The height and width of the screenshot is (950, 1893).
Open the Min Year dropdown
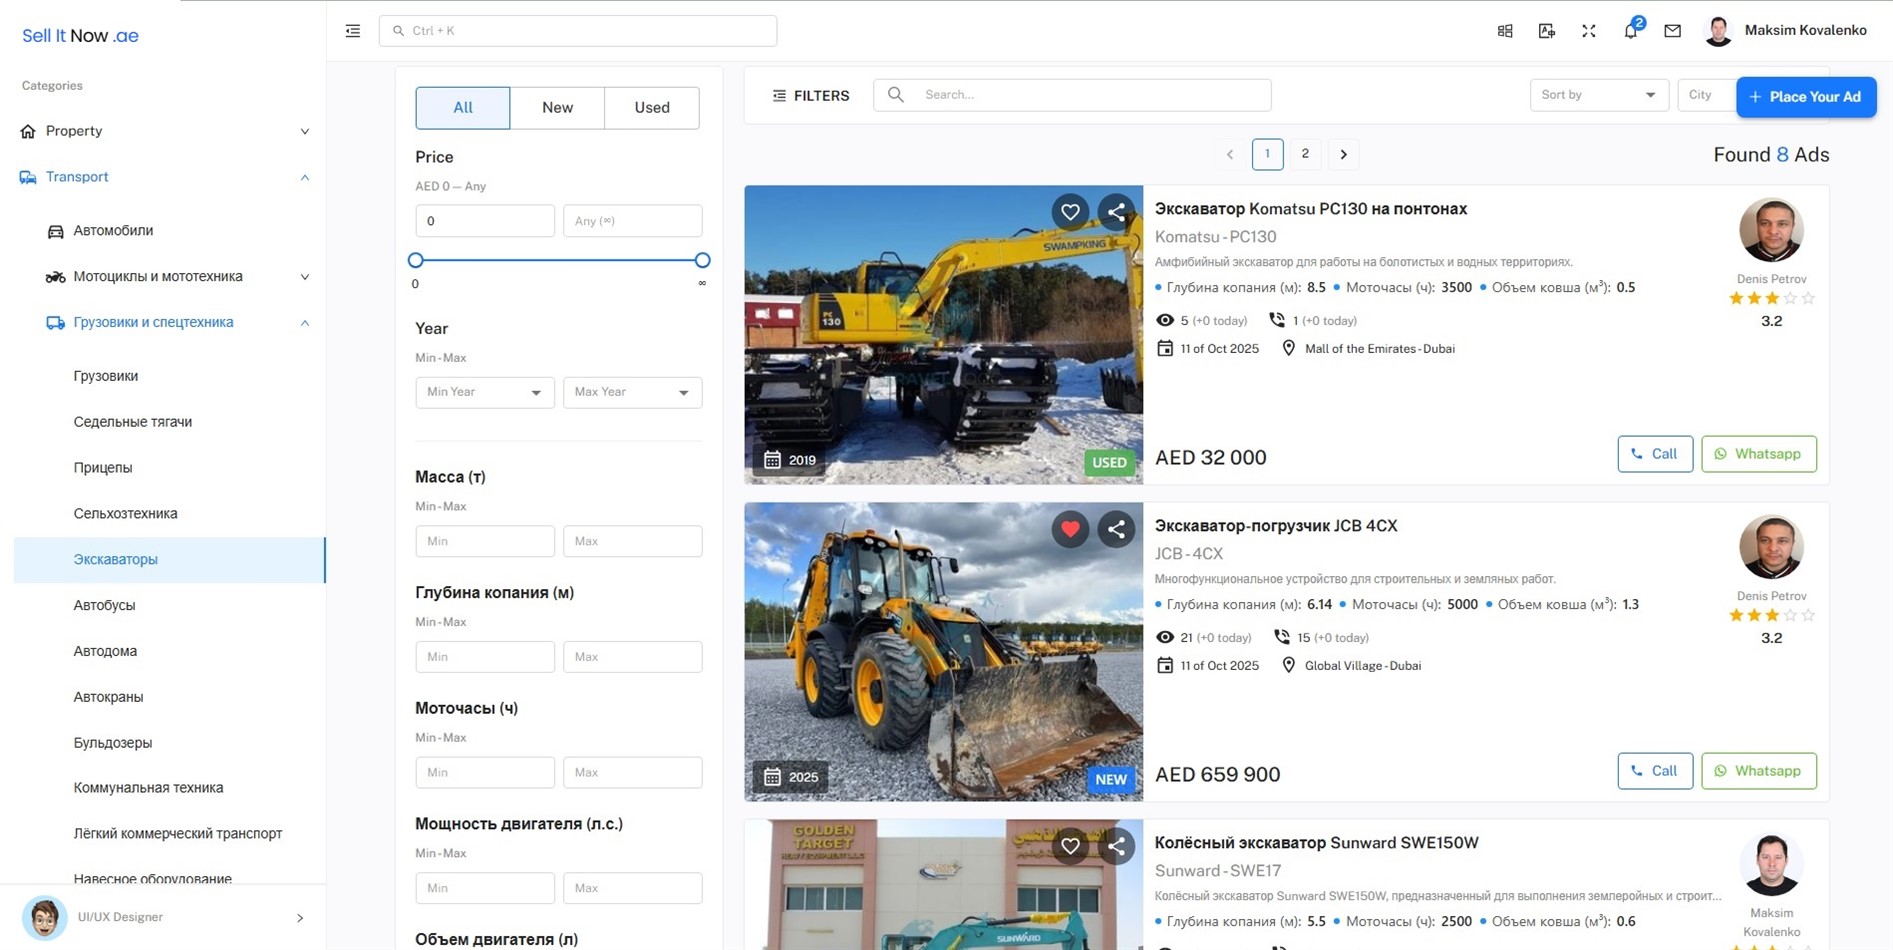484,392
